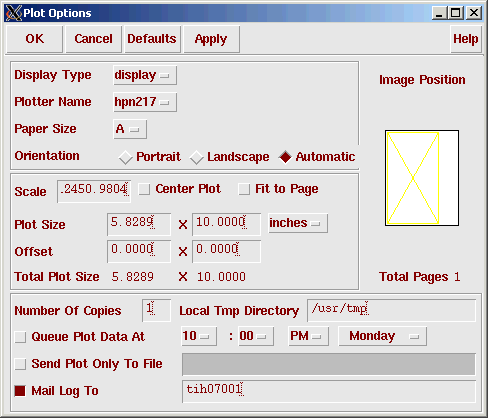Image resolution: width=488 pixels, height=418 pixels.
Task: Click the Scale input field
Action: coord(94,191)
